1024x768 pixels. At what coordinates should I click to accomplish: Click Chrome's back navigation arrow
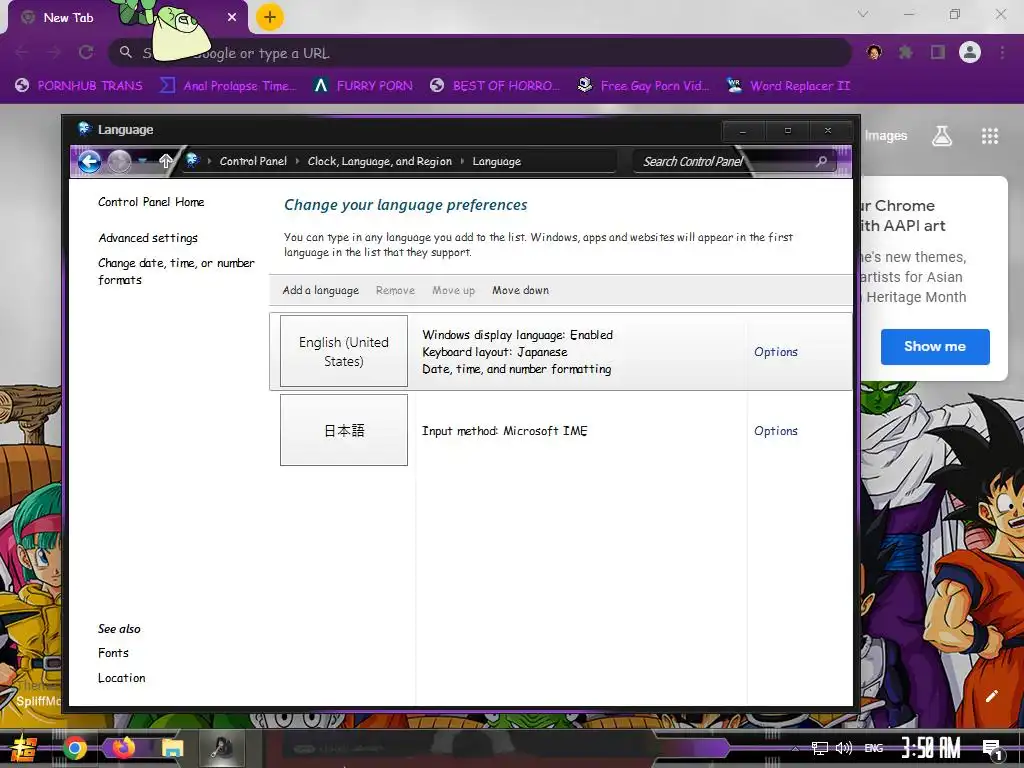pyautogui.click(x=22, y=52)
